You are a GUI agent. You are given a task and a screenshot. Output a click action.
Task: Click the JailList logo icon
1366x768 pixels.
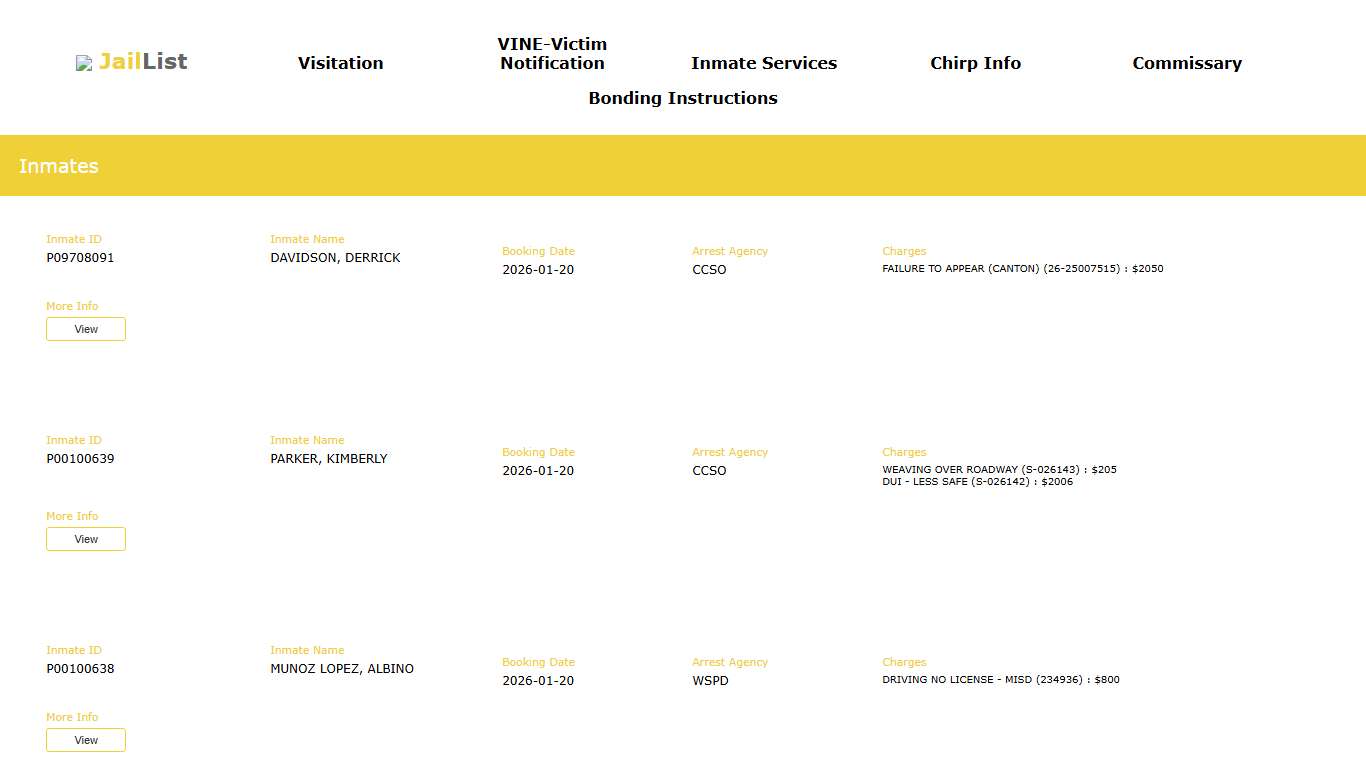84,63
